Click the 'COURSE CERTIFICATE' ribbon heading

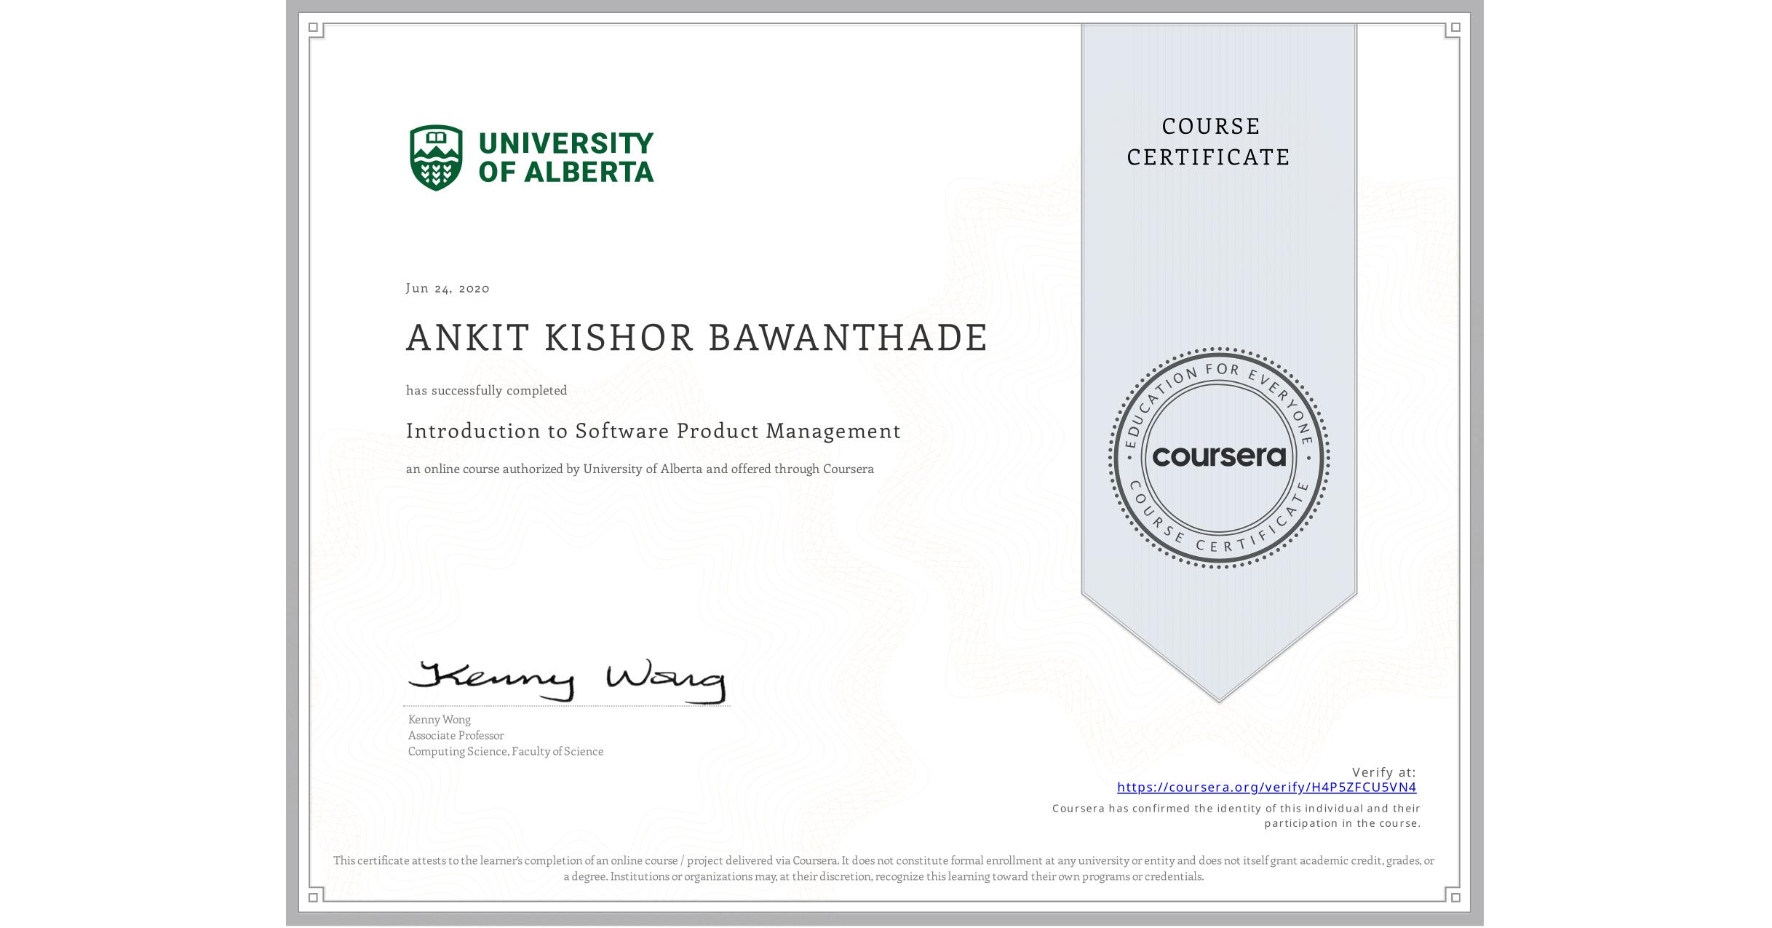(1209, 141)
